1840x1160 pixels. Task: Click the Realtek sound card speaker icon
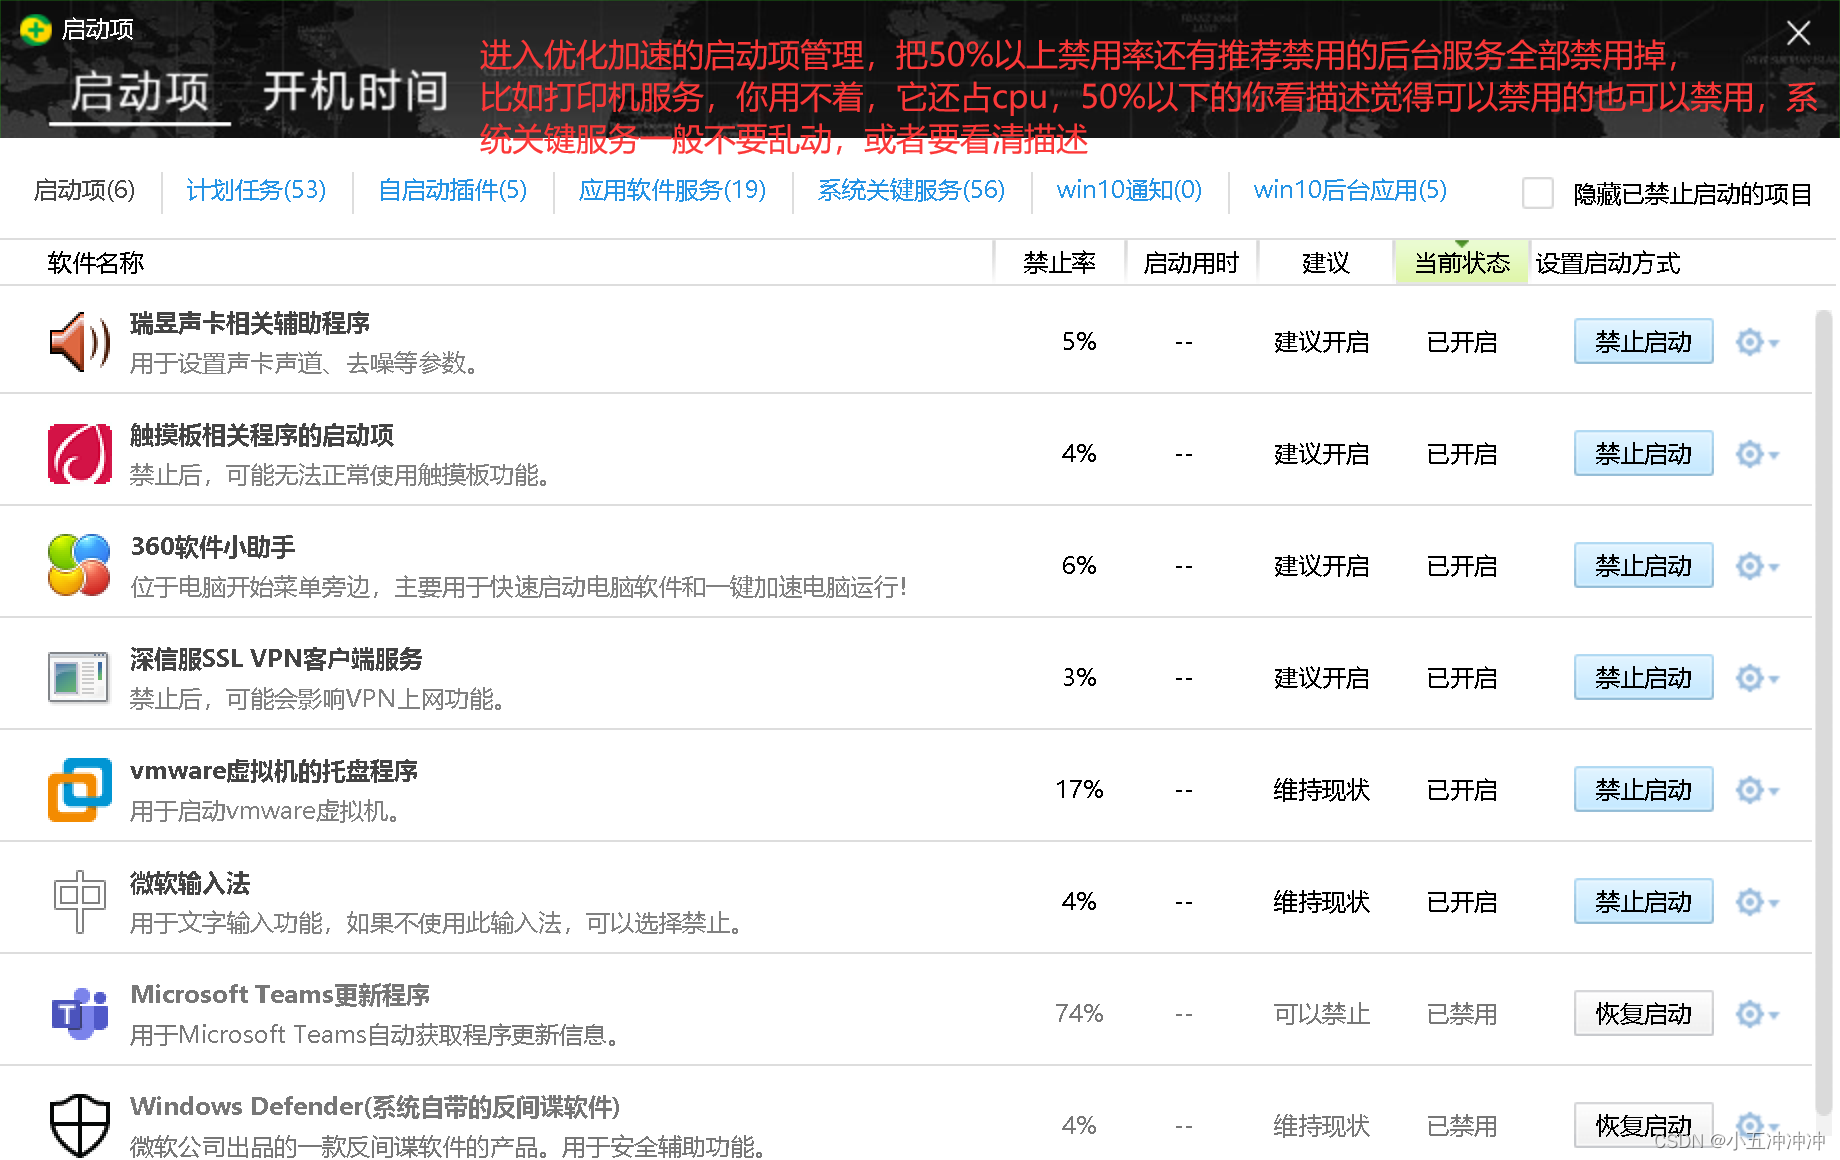(80, 342)
